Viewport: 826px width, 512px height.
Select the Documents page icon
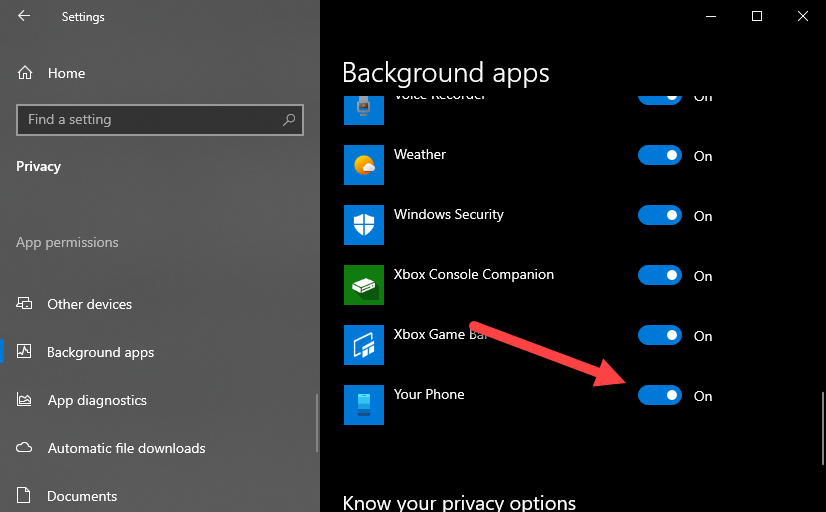coord(24,495)
